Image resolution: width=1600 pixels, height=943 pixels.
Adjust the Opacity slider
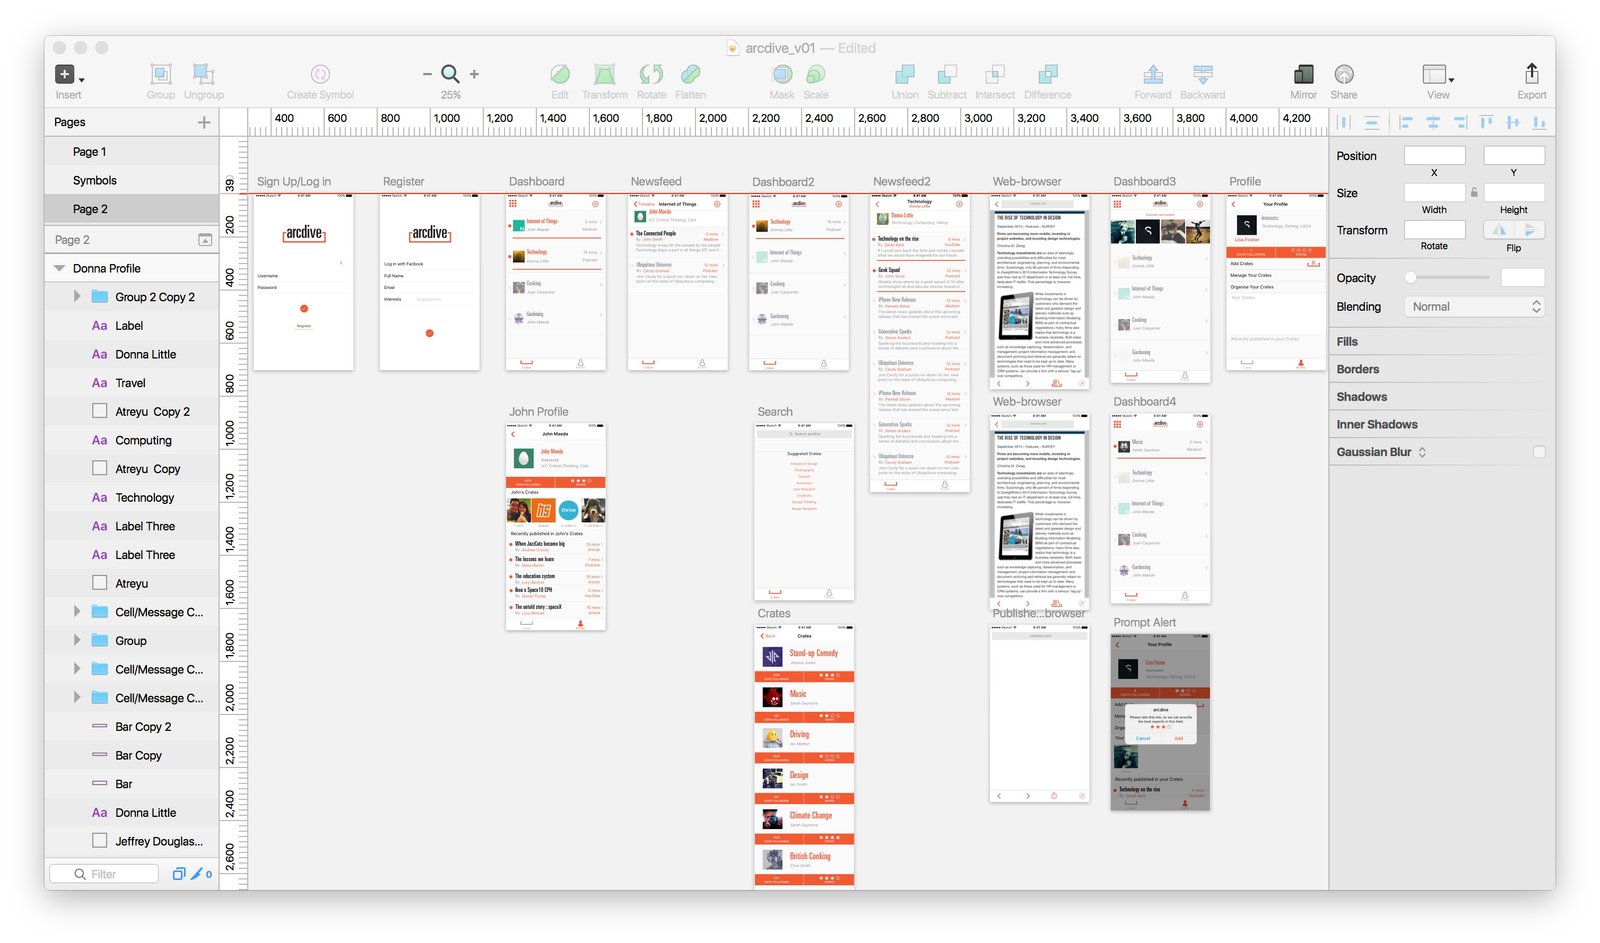coord(1448,278)
